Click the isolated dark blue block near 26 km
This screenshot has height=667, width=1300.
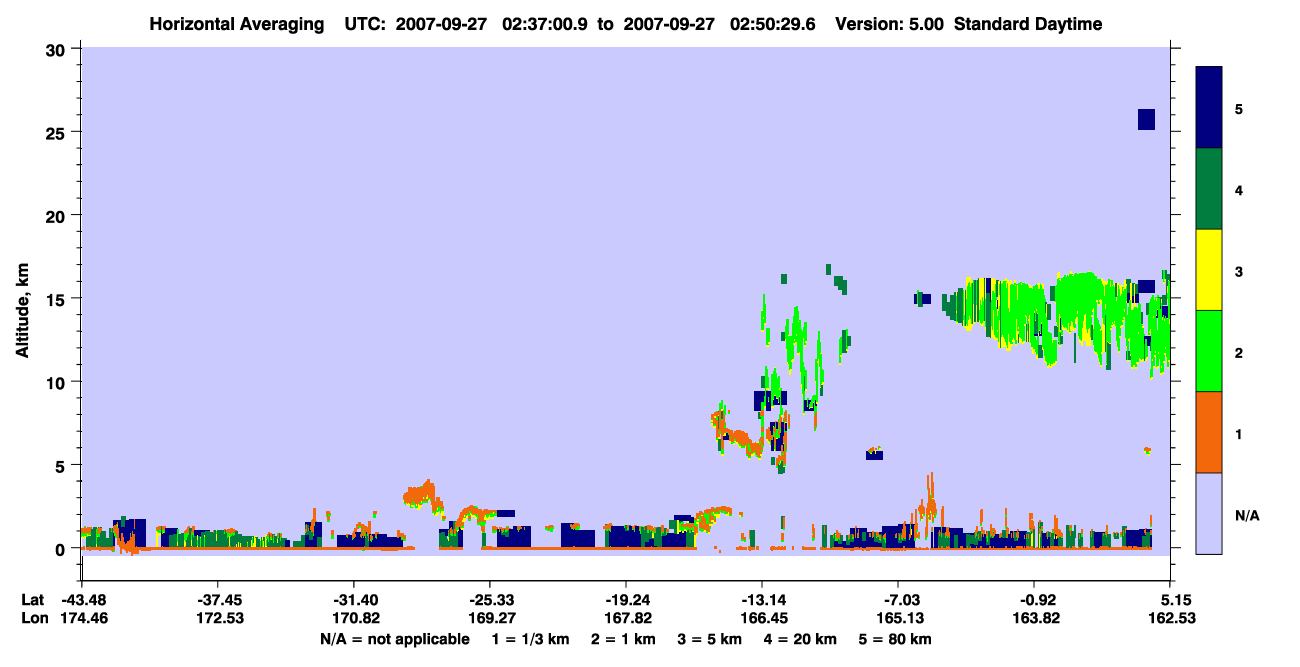(1146, 119)
